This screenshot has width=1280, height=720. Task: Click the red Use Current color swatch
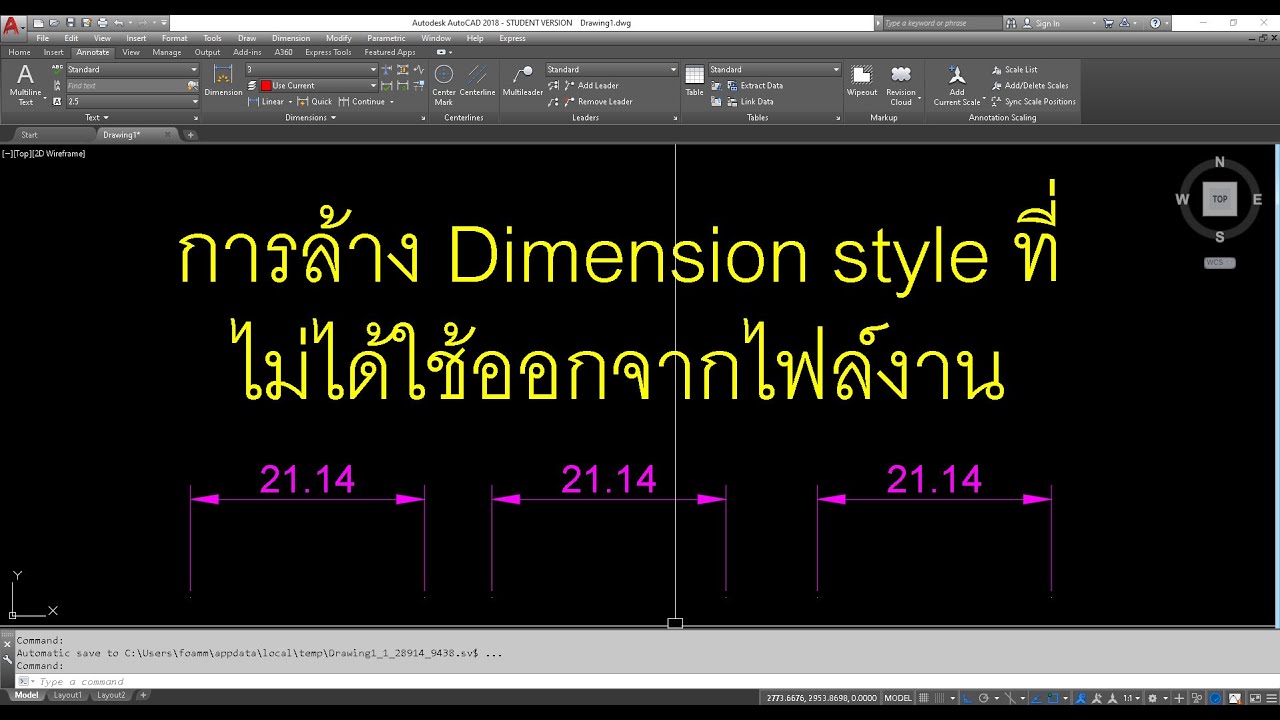tap(266, 86)
